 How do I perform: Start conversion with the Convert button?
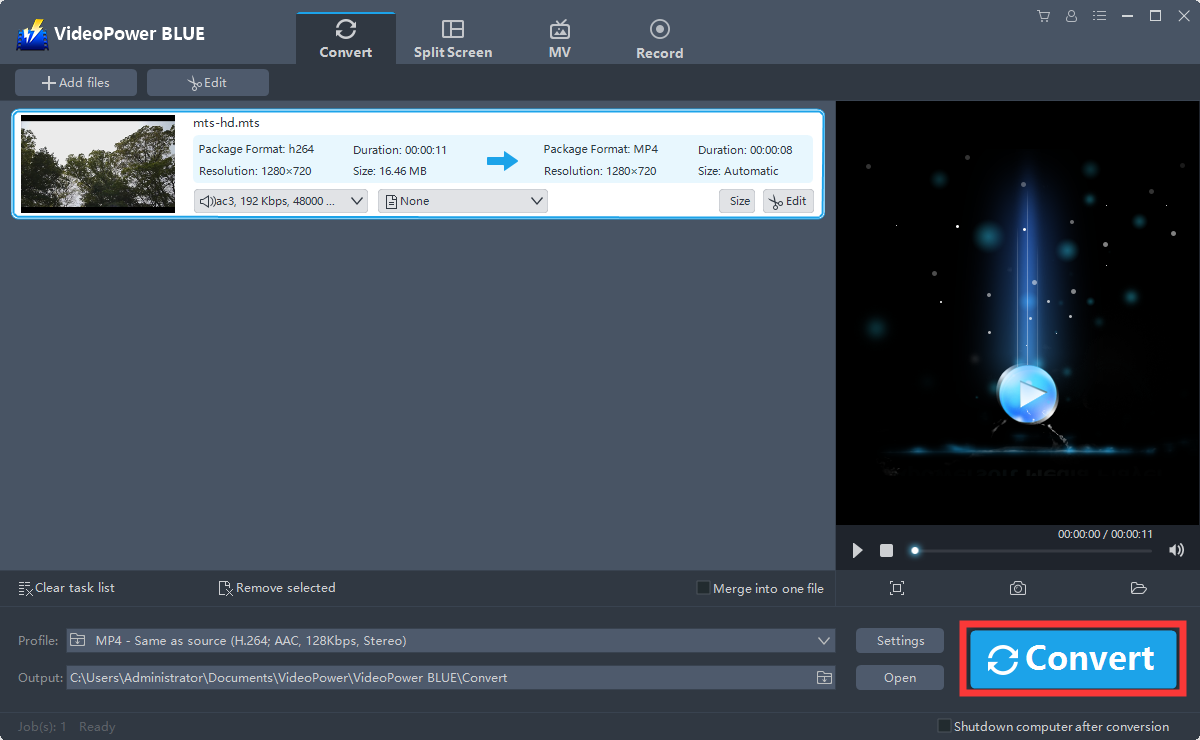click(1072, 658)
